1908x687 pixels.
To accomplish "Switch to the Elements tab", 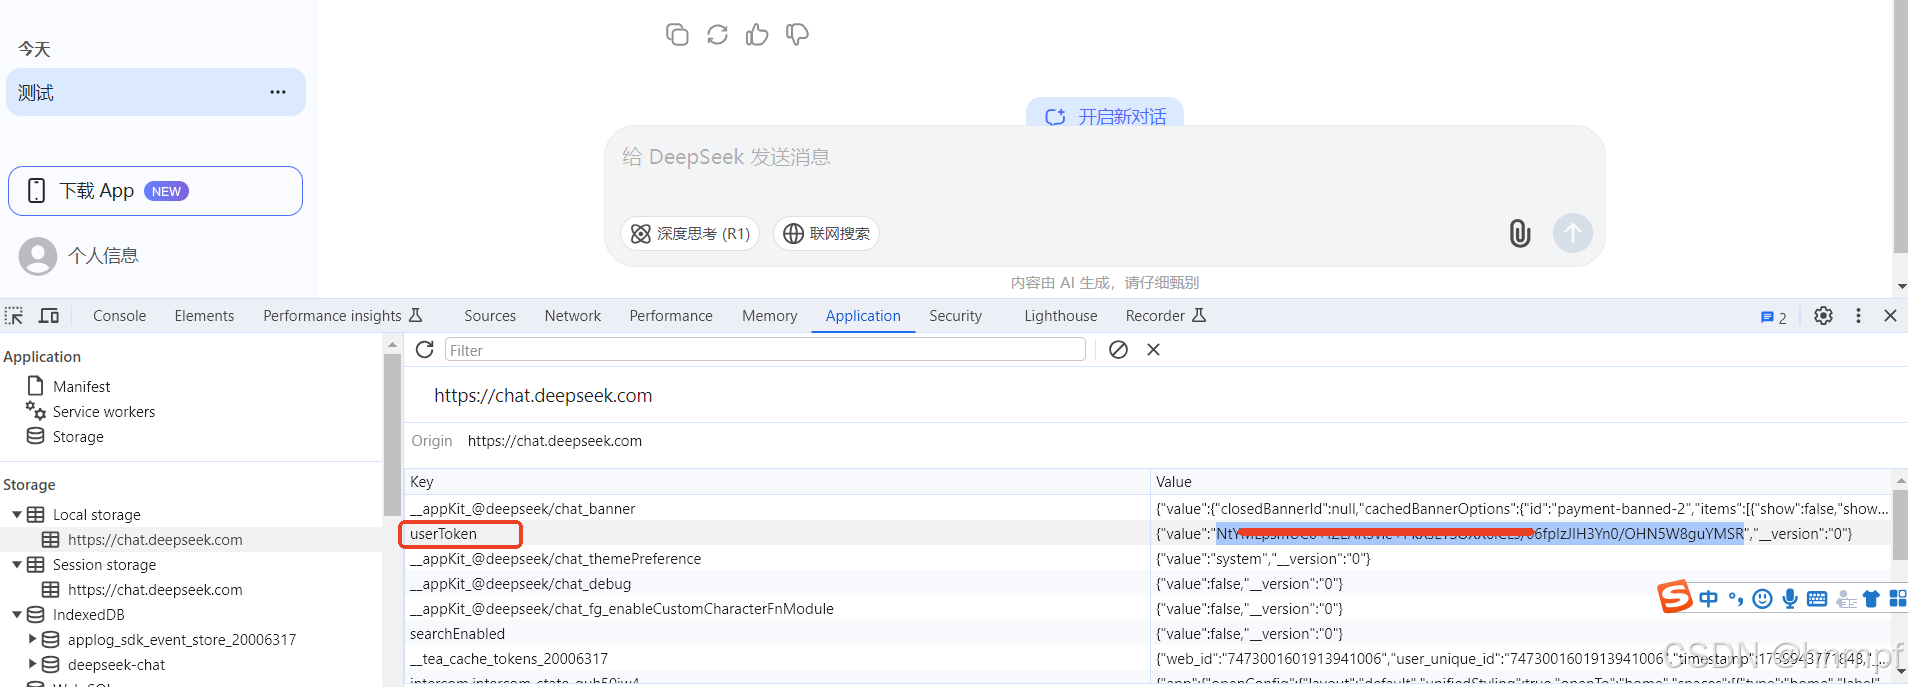I will point(204,316).
